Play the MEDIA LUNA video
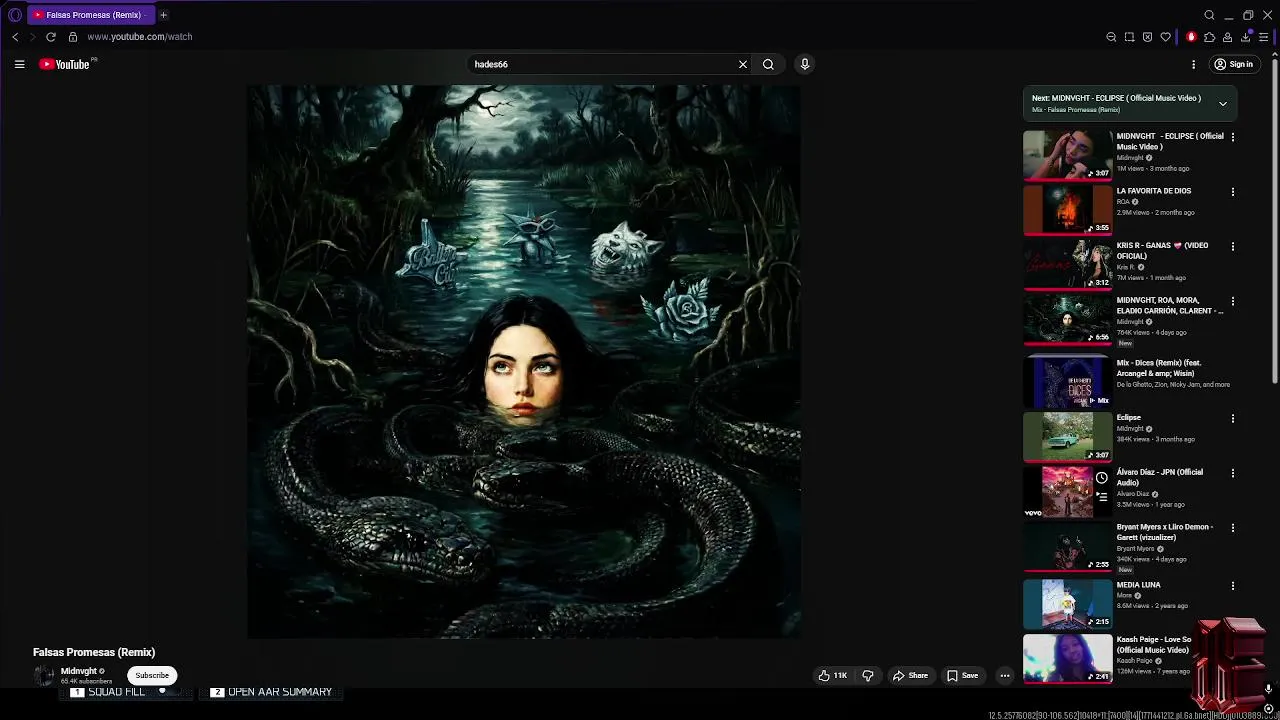1280x720 pixels. tap(1067, 604)
